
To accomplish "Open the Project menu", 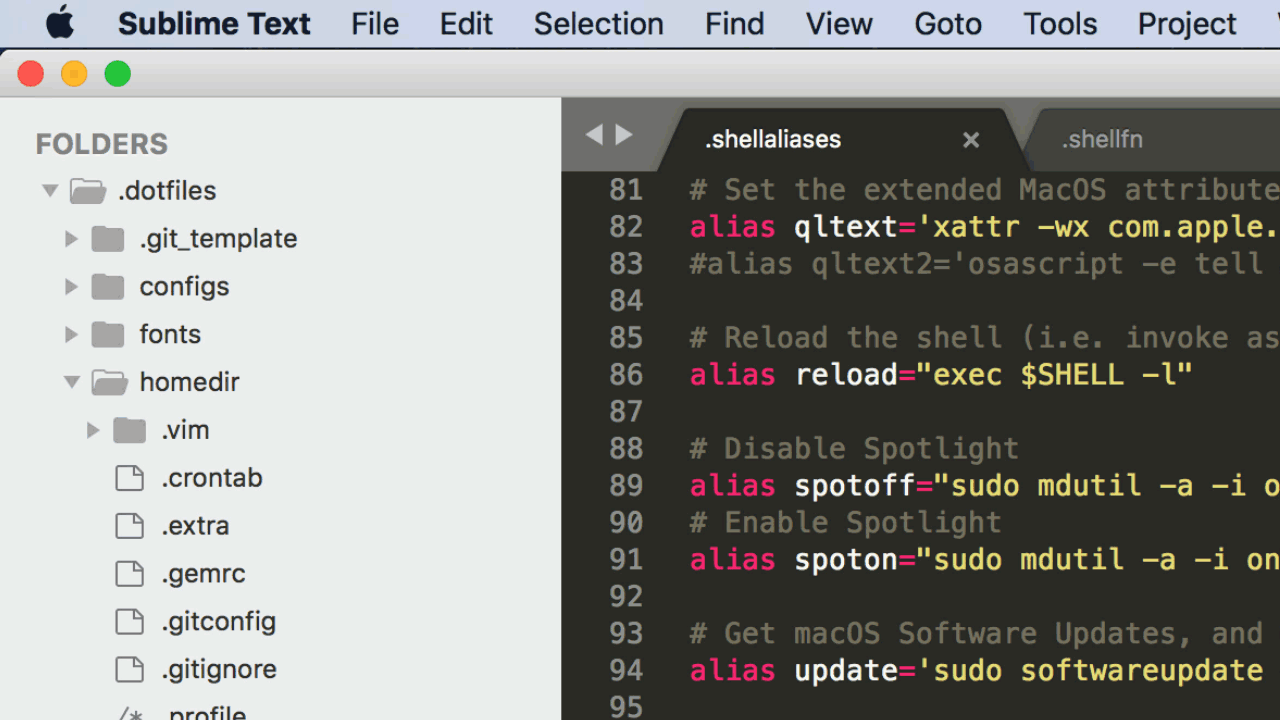I will click(x=1187, y=23).
